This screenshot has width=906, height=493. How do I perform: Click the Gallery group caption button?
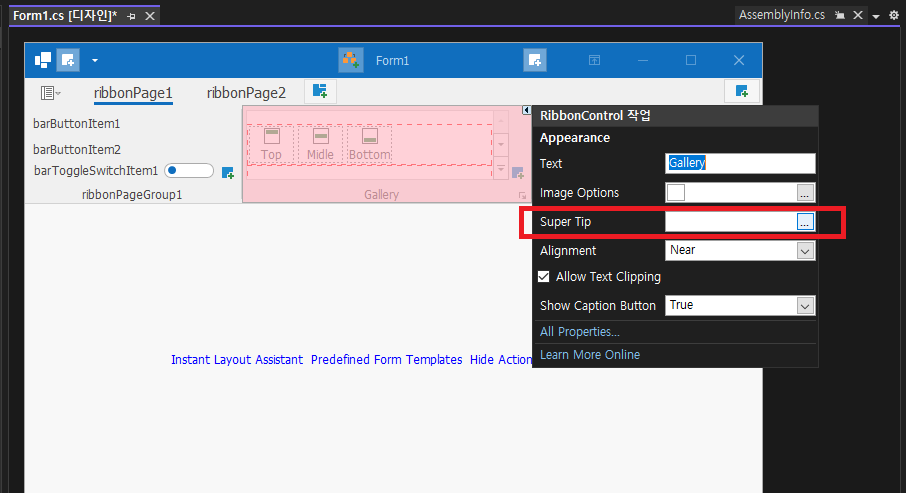[x=522, y=195]
